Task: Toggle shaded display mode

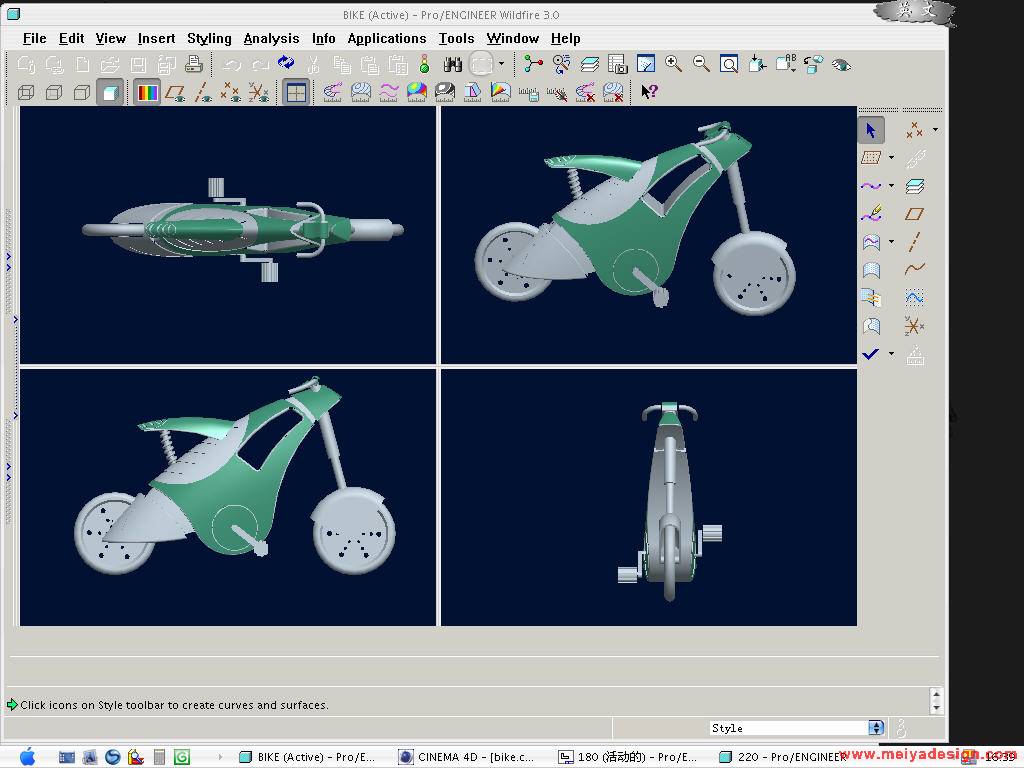Action: click(x=110, y=92)
